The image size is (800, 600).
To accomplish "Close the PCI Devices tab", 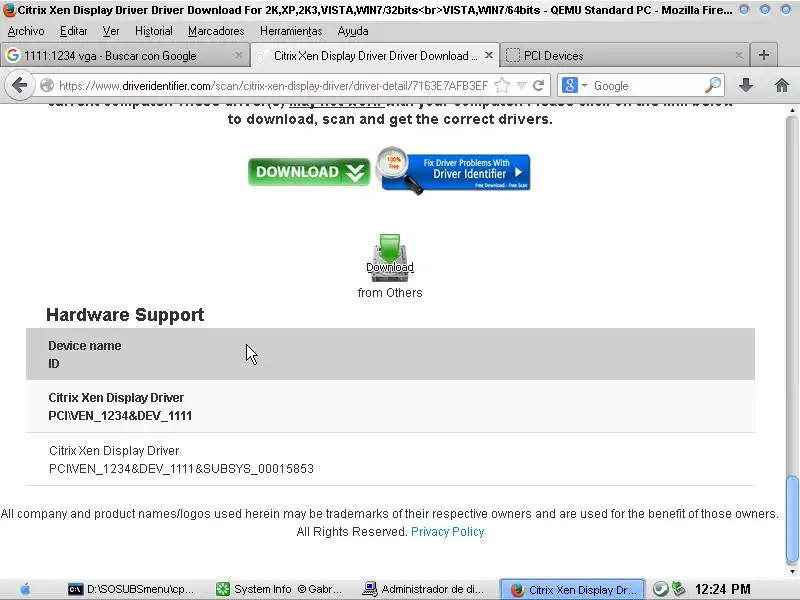I will 739,55.
